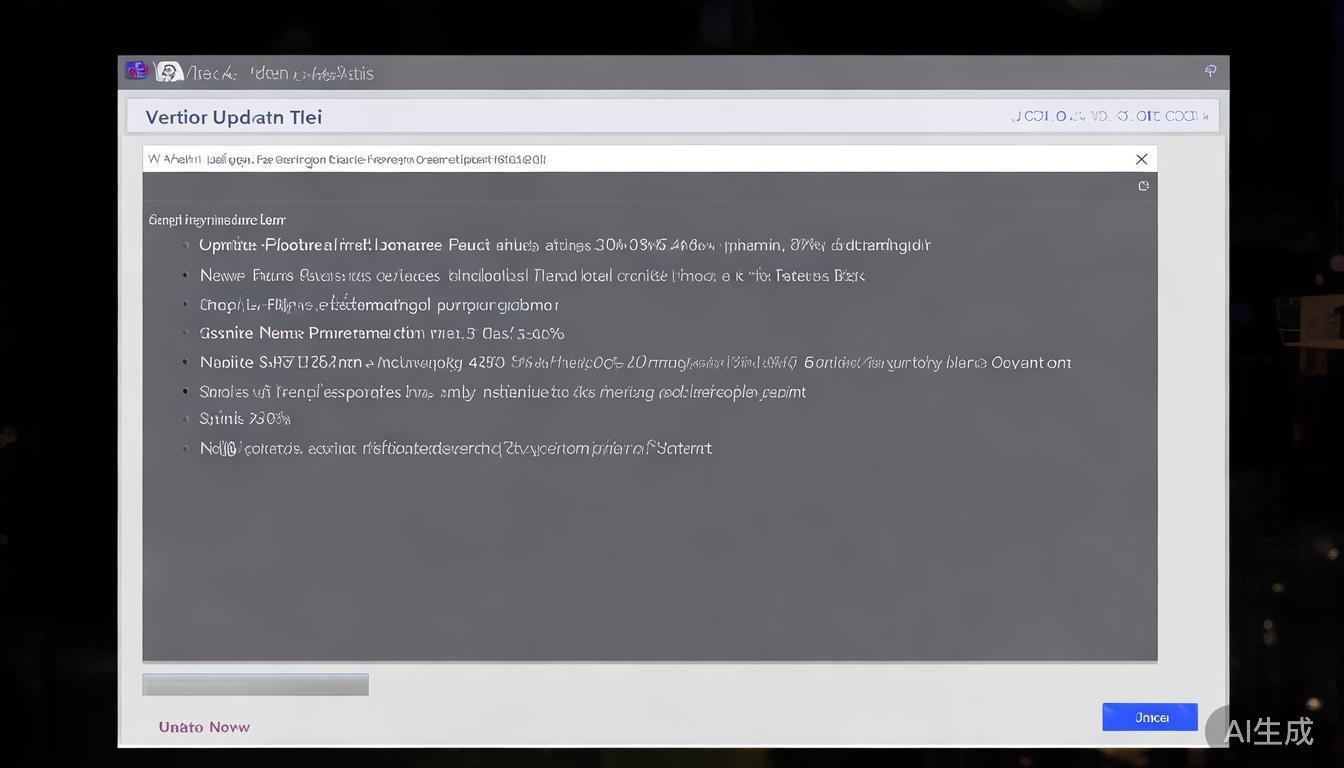1344x768 pixels.
Task: Click the purple app icon in title bar
Action: coord(136,71)
